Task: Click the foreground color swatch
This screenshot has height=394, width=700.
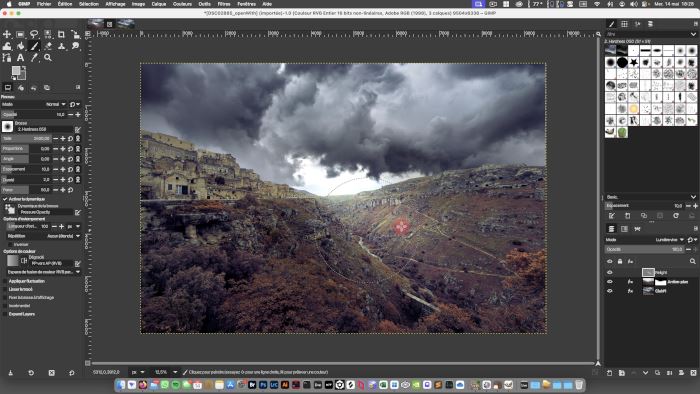Action: point(16,71)
